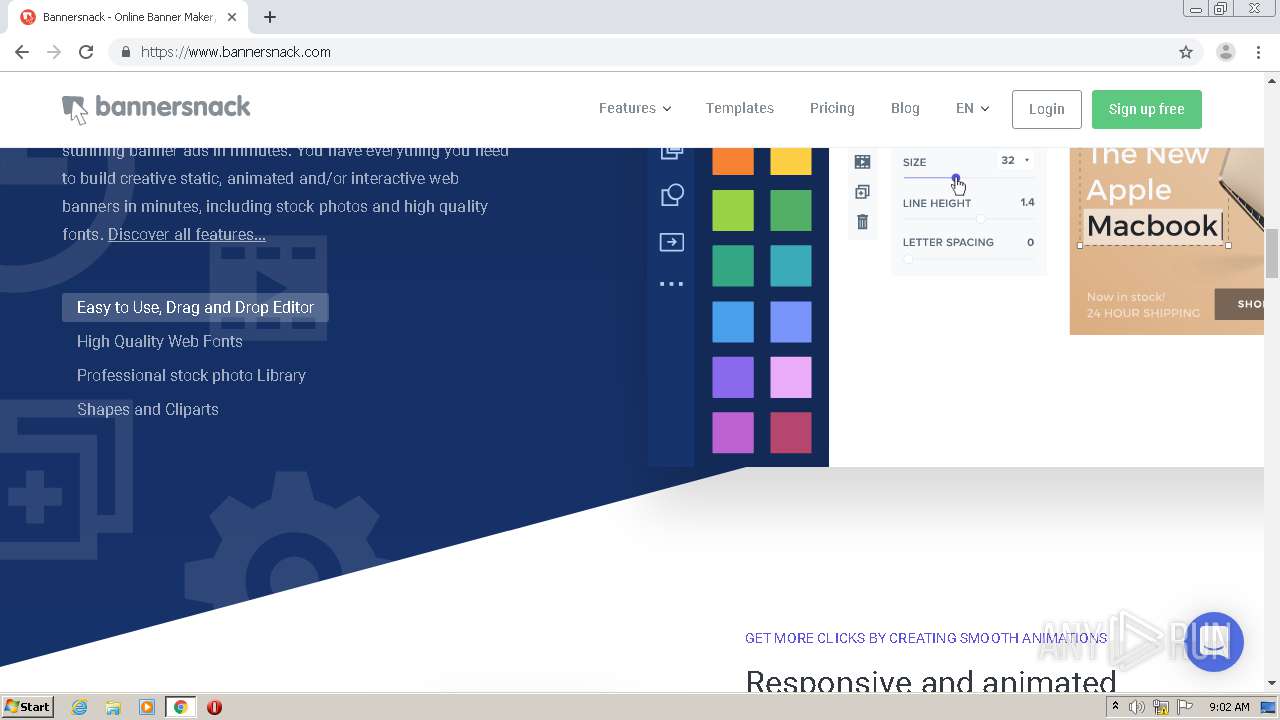The width and height of the screenshot is (1280, 720).
Task: Follow the Discover all features link
Action: pyautogui.click(x=187, y=234)
